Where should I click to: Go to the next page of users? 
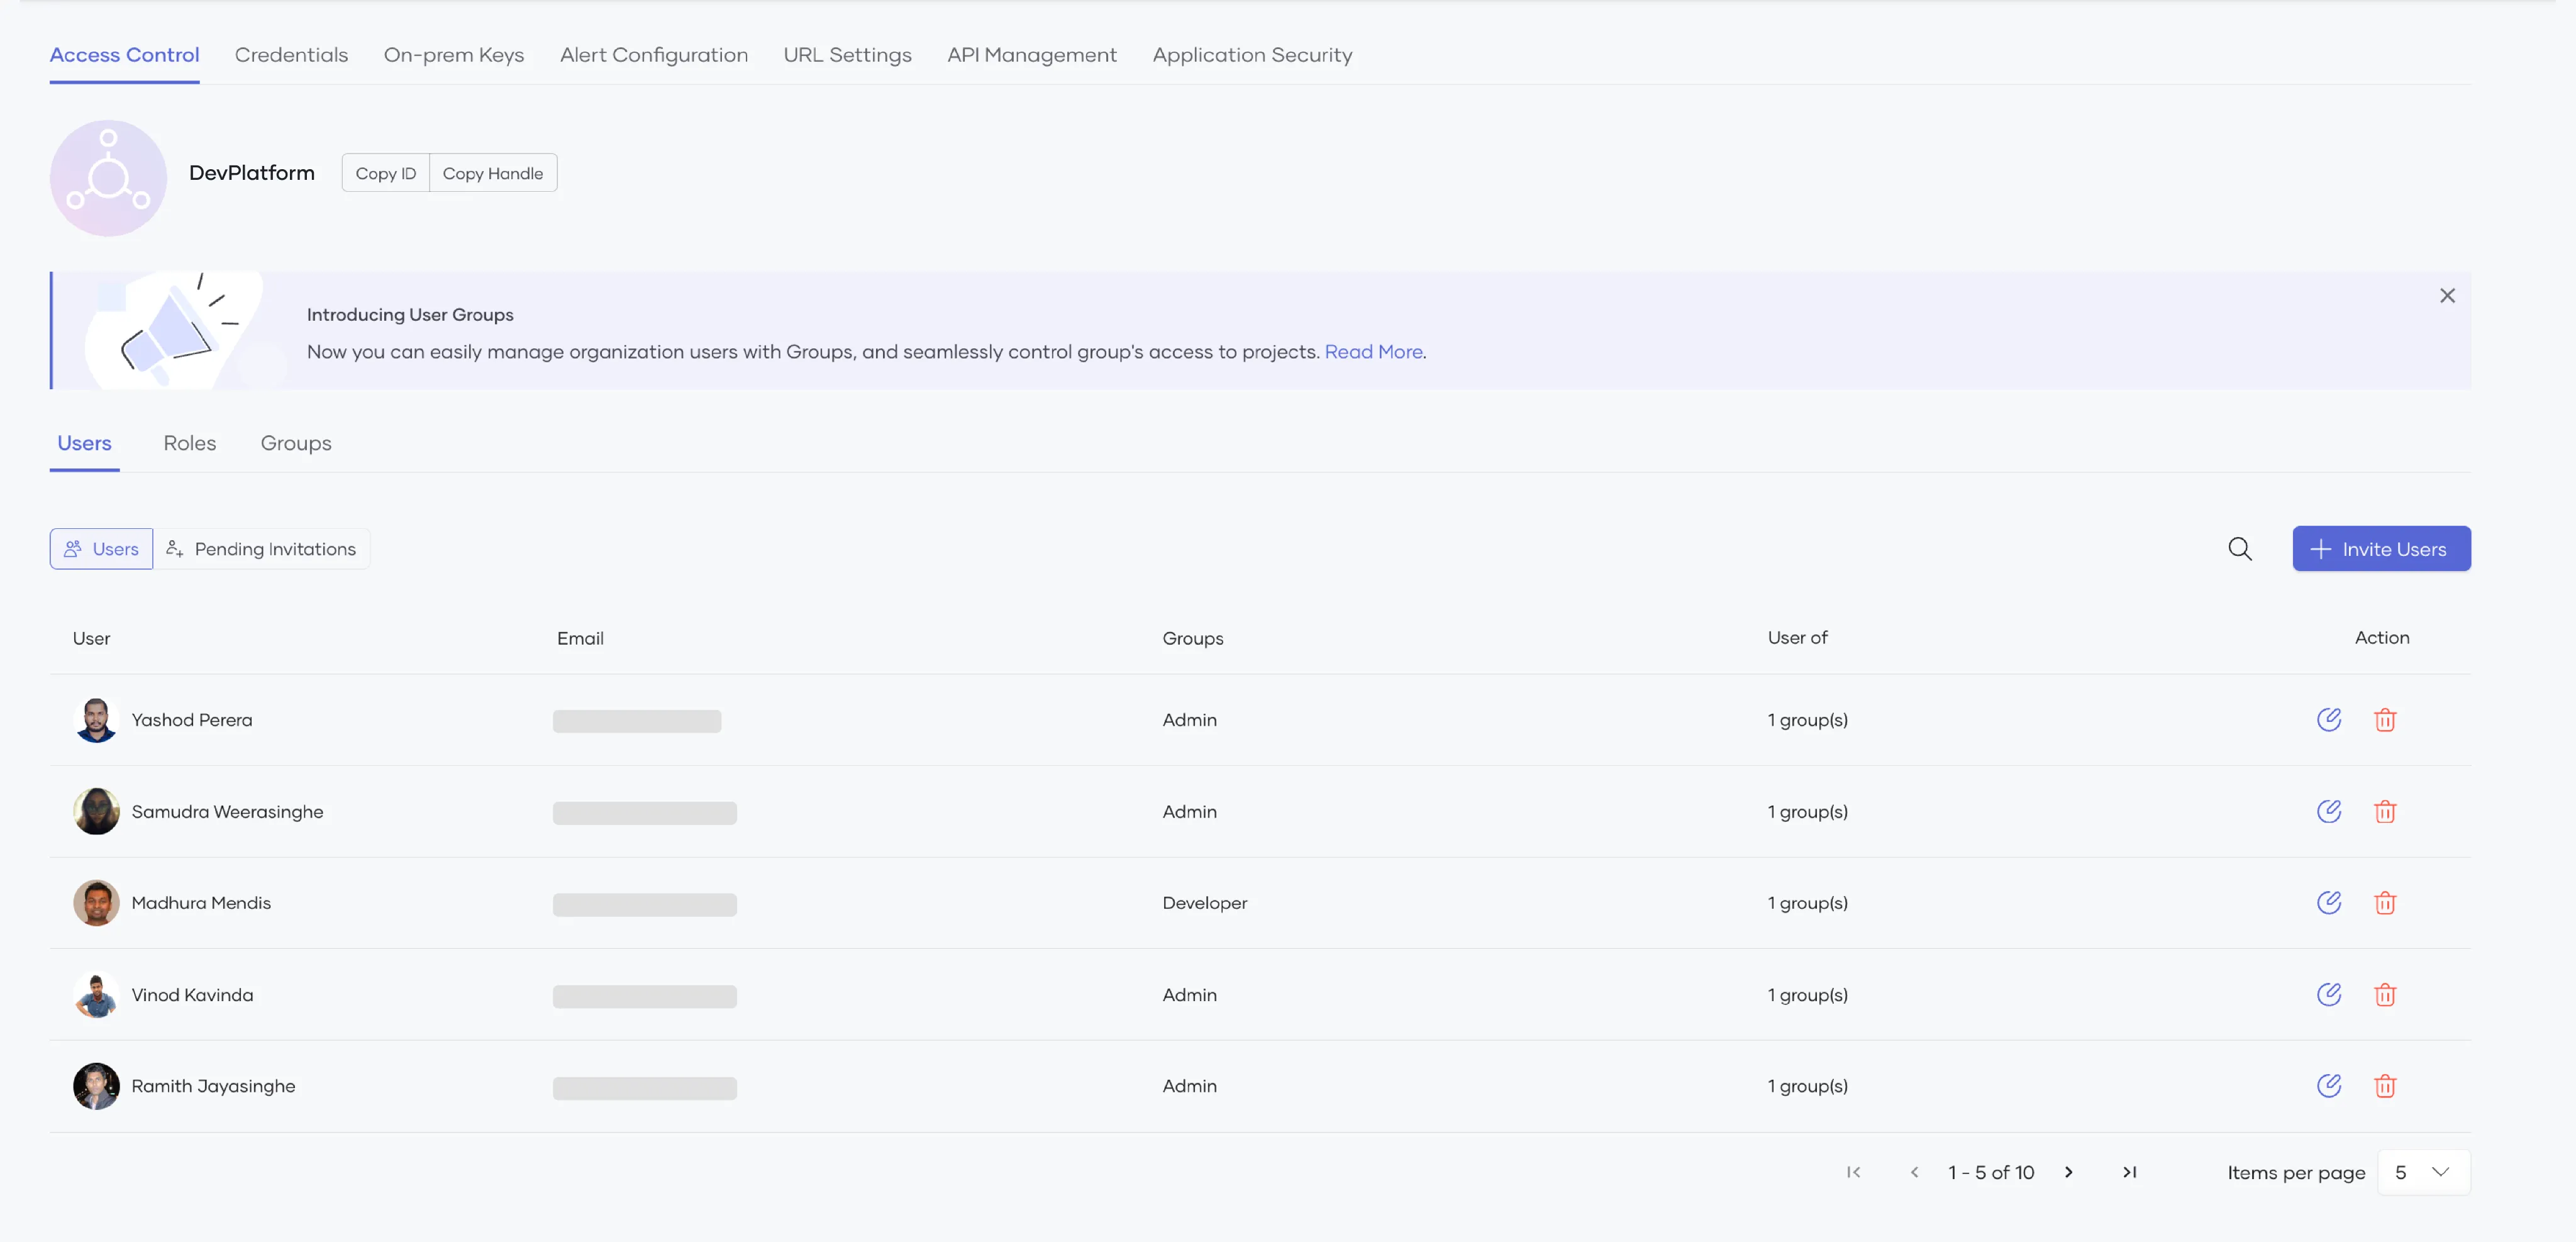click(2069, 1171)
